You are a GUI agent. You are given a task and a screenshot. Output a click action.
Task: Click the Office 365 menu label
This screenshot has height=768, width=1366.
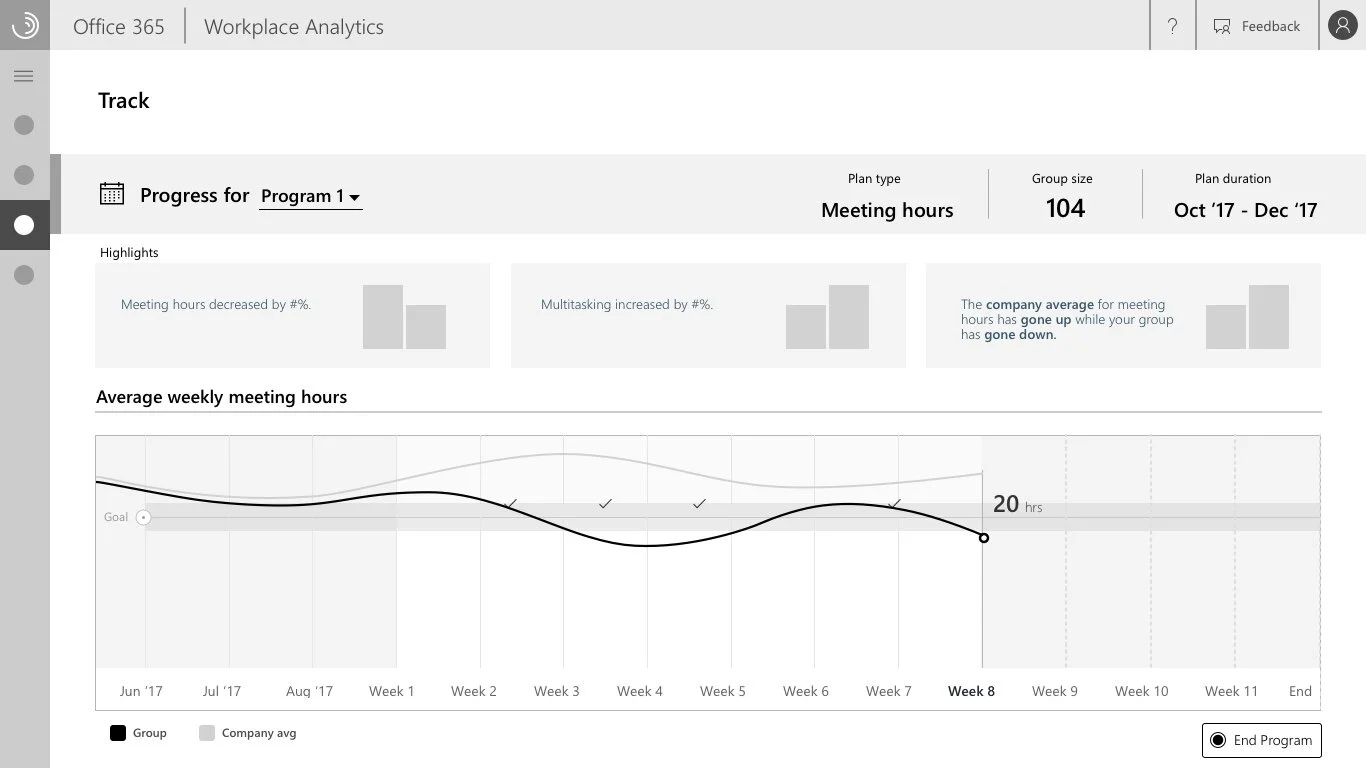118,26
